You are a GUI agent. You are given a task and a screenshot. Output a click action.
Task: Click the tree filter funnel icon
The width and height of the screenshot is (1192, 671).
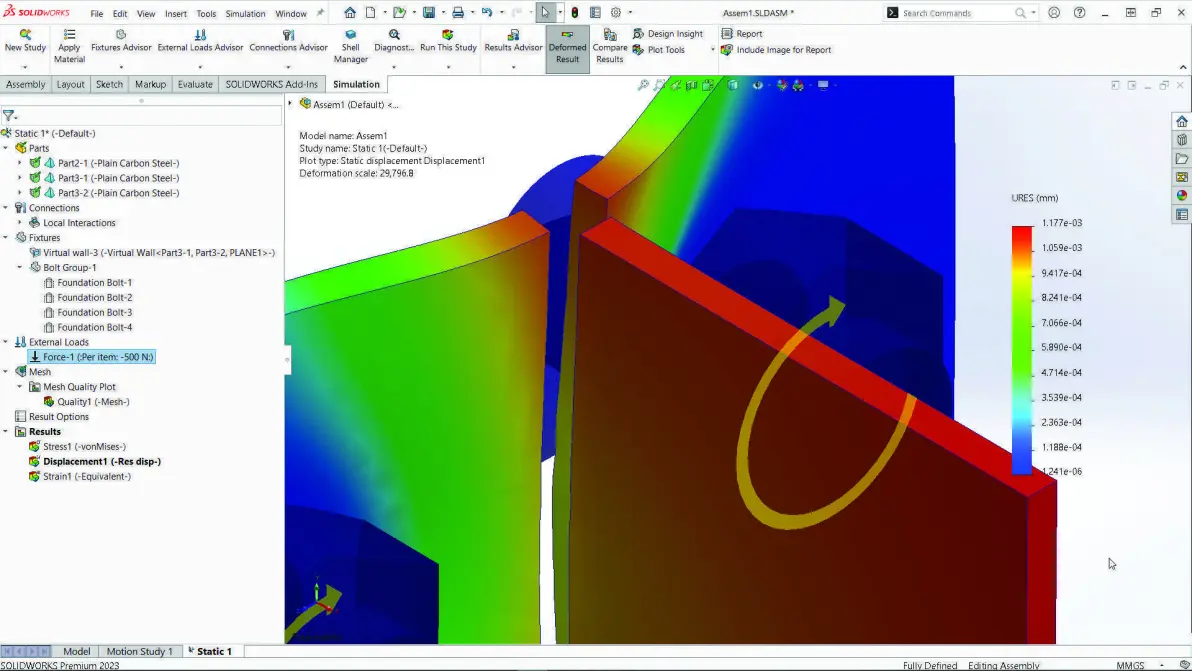click(x=8, y=116)
